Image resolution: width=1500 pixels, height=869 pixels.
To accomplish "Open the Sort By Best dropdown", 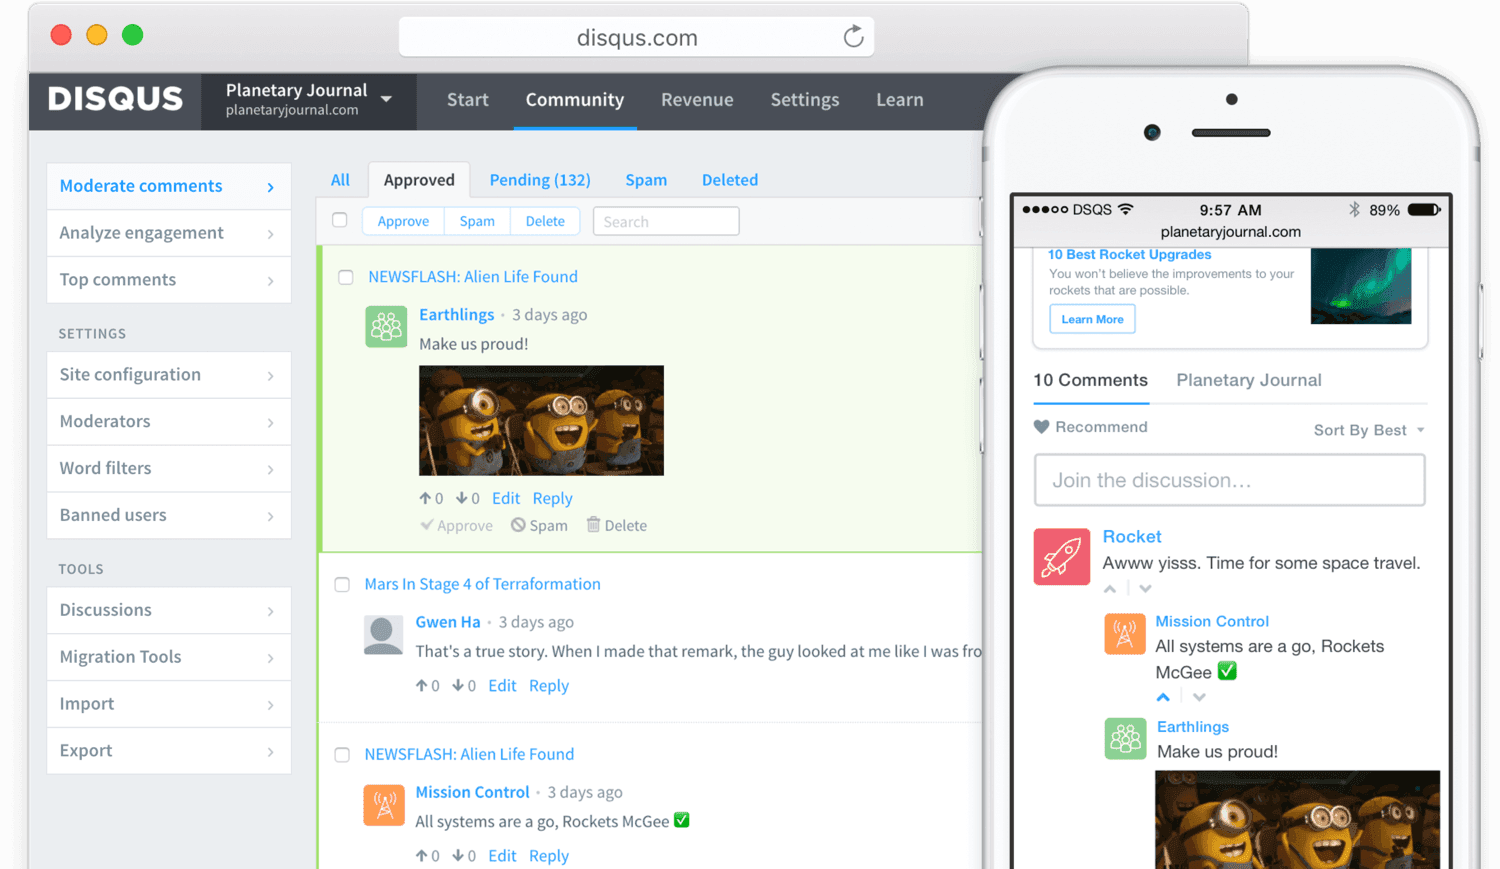I will click(x=1368, y=430).
